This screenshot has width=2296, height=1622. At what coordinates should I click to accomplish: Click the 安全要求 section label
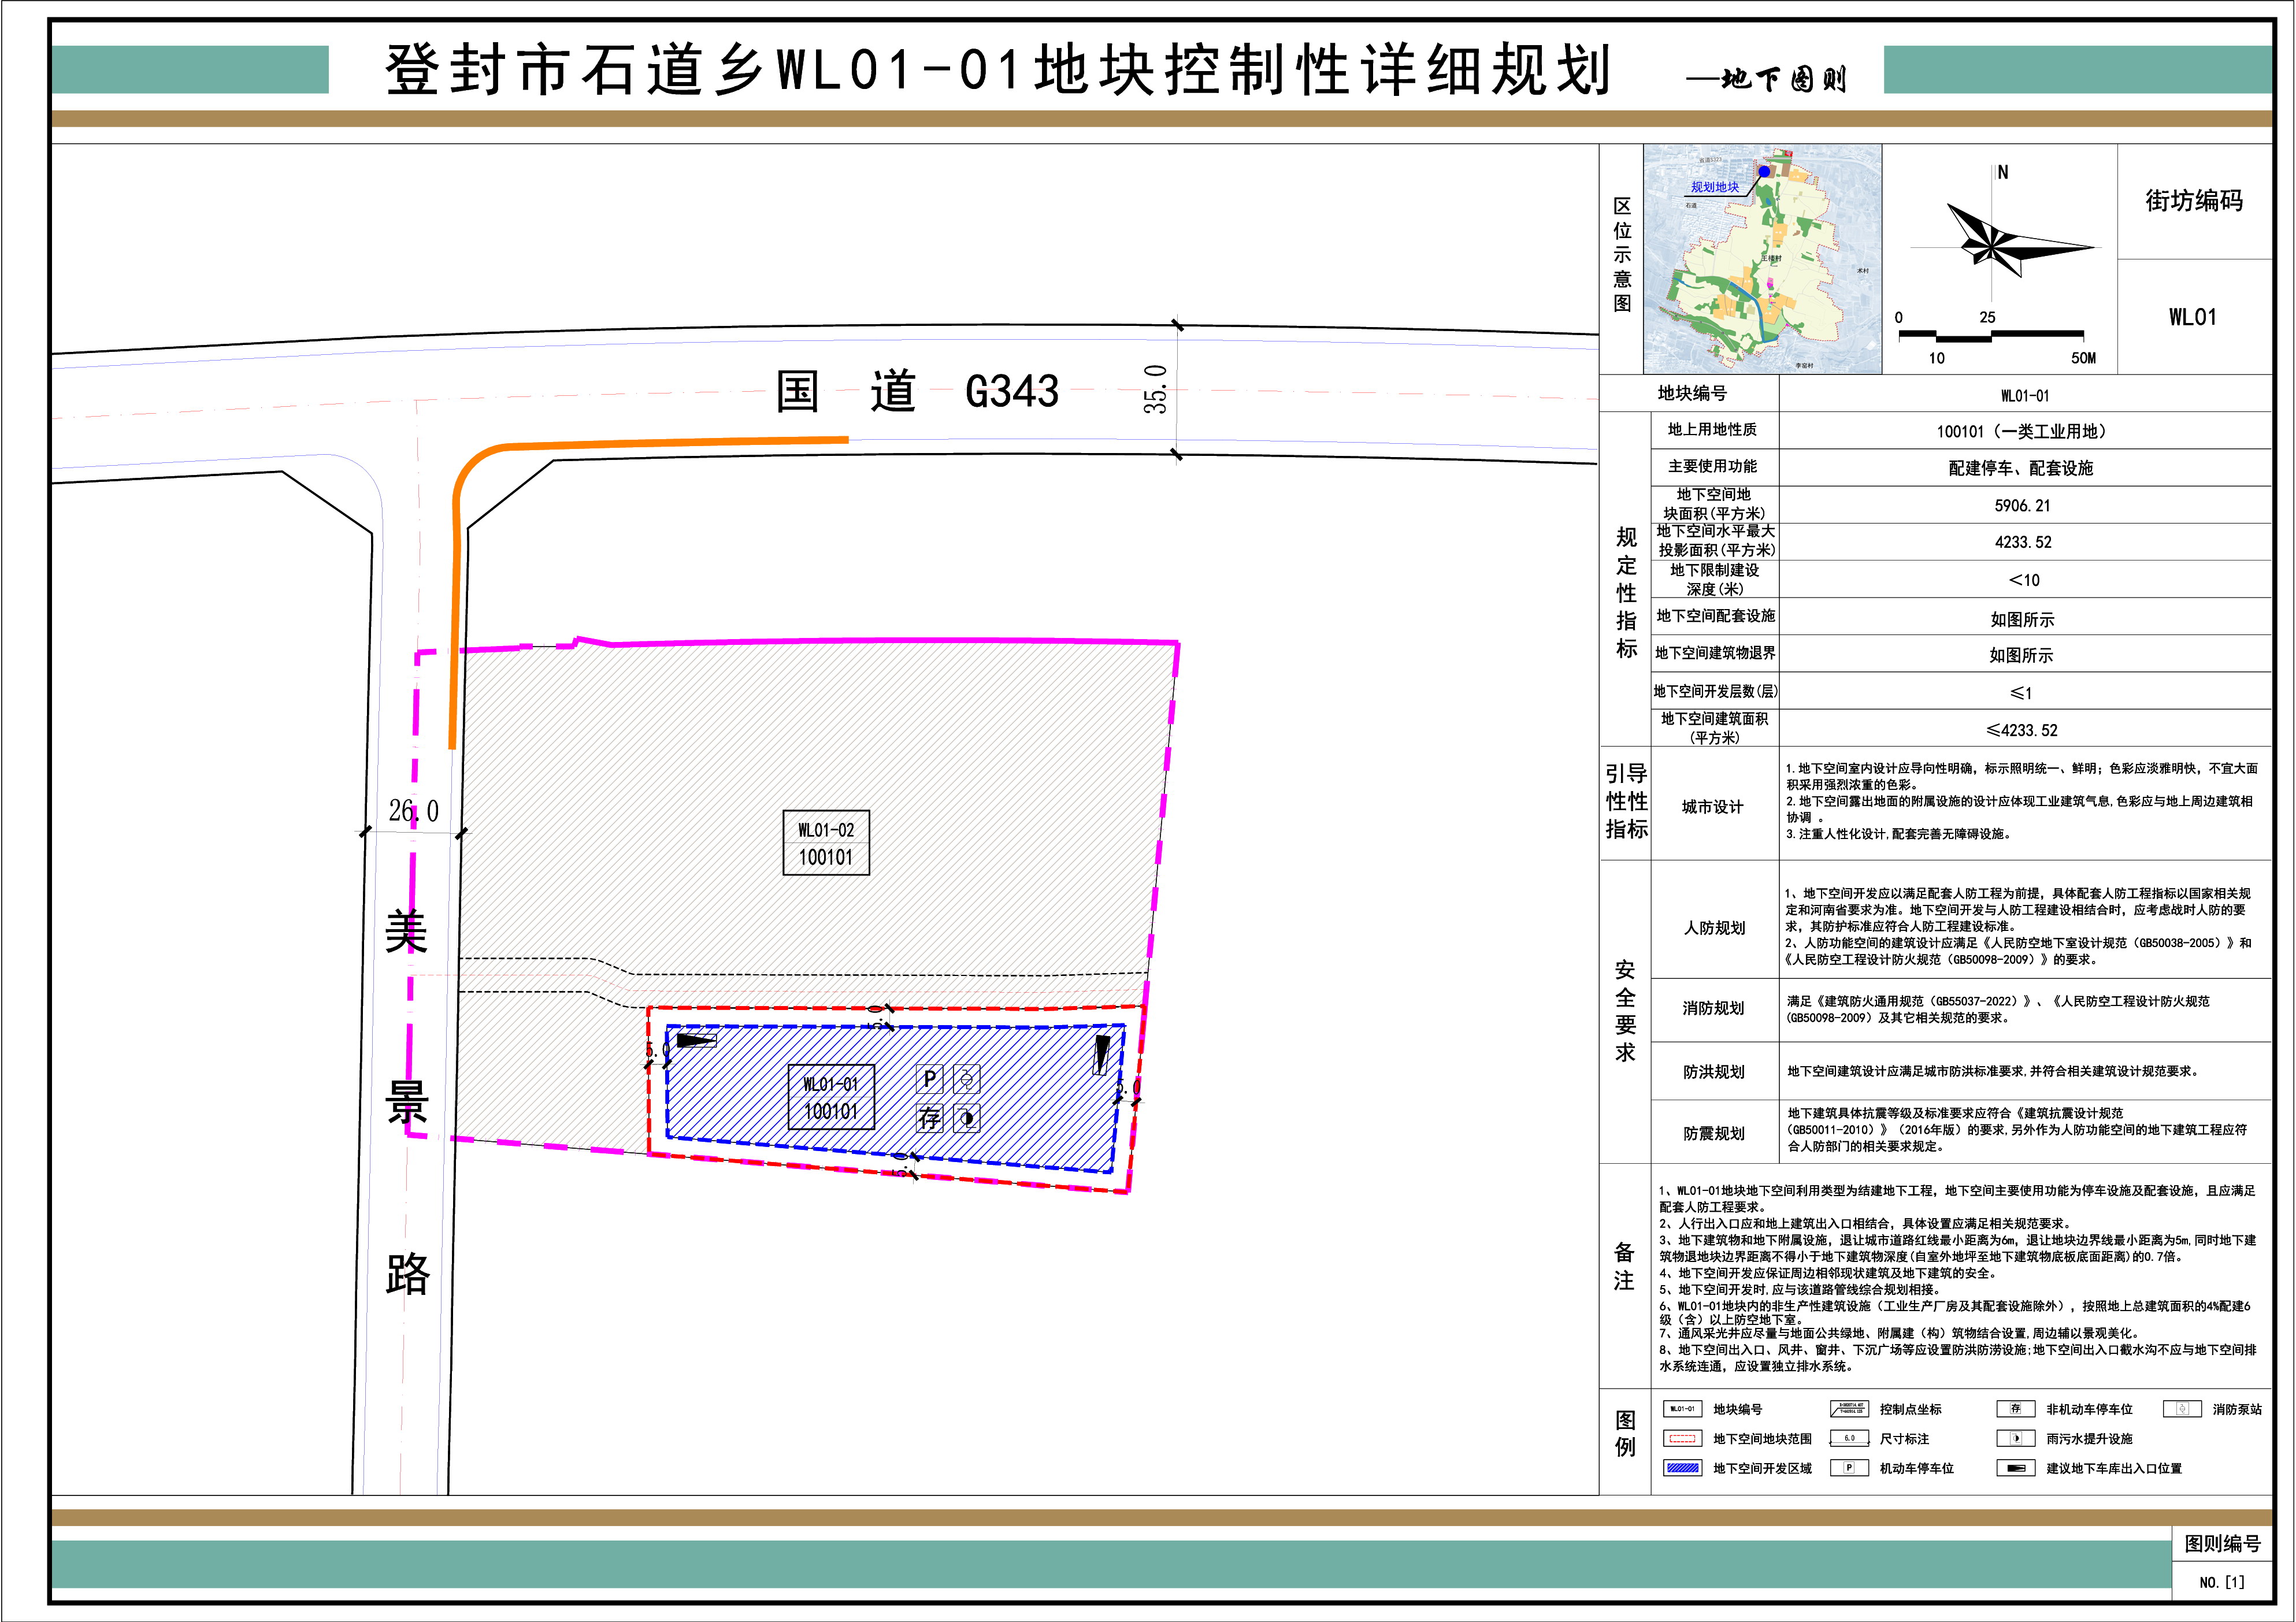pos(1625,1011)
